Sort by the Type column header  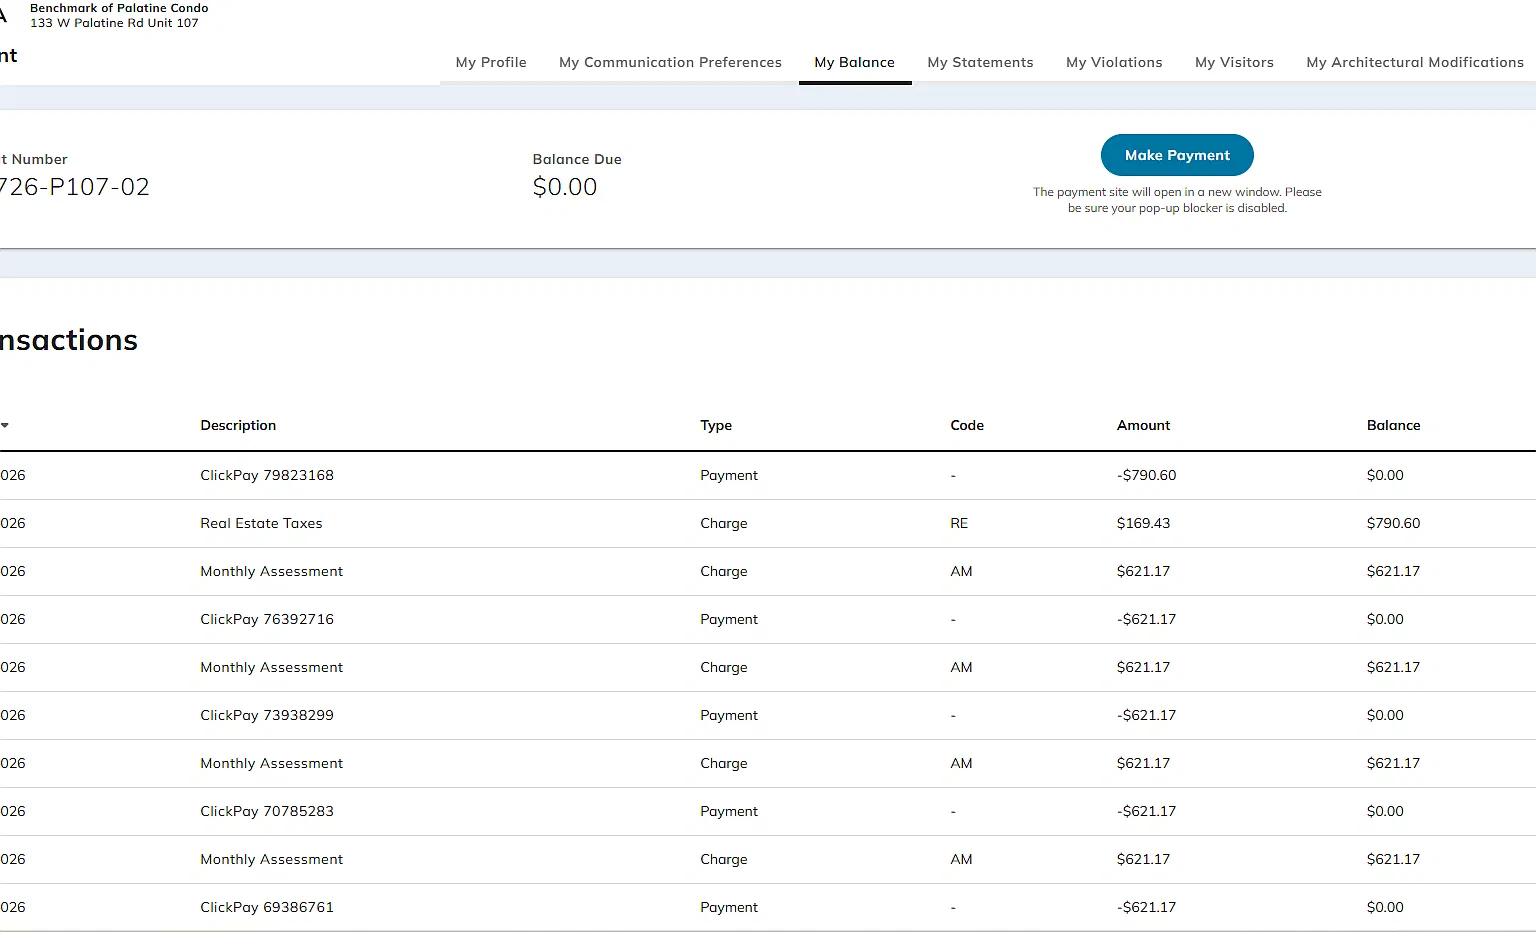click(716, 425)
